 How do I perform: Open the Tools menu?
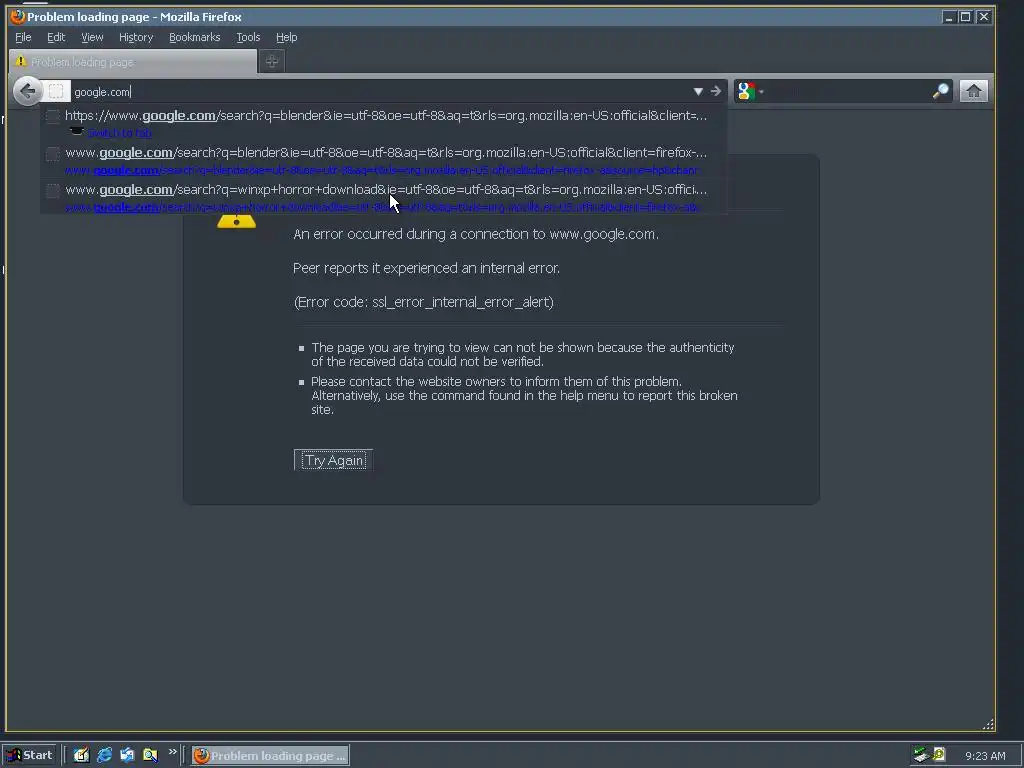coord(248,37)
